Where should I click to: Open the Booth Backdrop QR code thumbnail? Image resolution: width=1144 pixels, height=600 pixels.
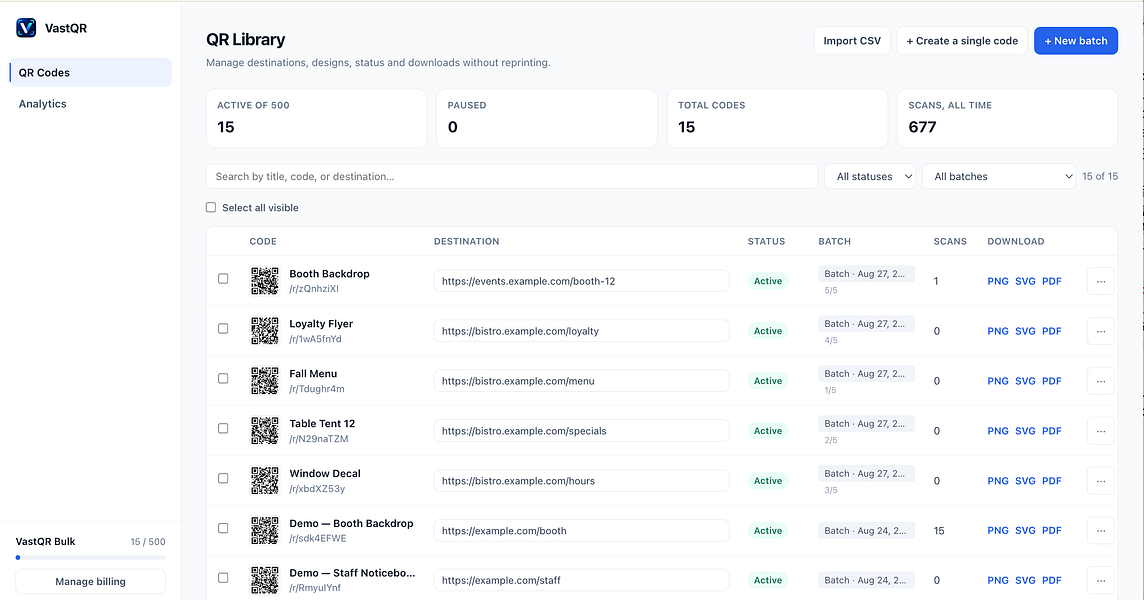pyautogui.click(x=265, y=281)
